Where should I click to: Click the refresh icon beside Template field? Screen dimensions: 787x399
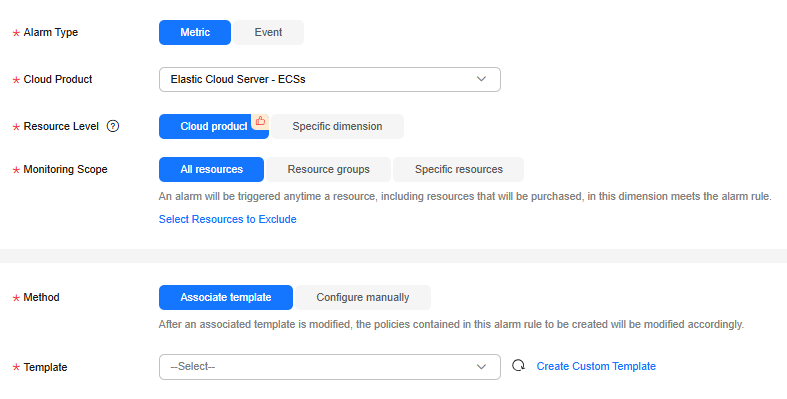518,366
